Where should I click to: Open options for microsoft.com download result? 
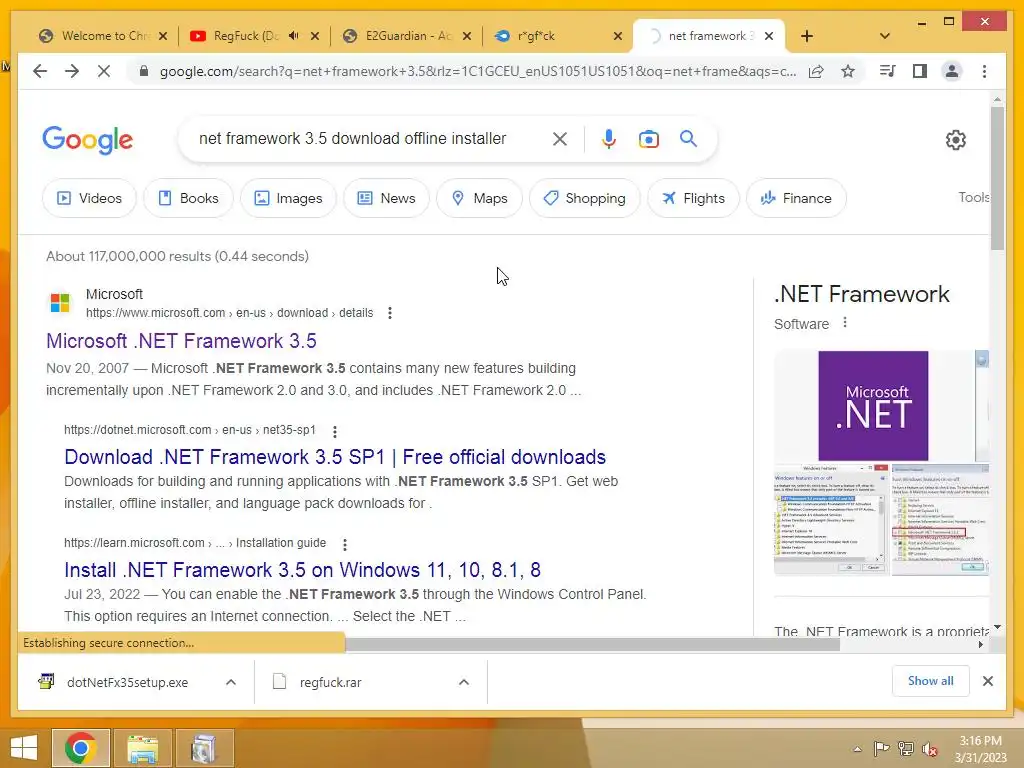coord(390,313)
